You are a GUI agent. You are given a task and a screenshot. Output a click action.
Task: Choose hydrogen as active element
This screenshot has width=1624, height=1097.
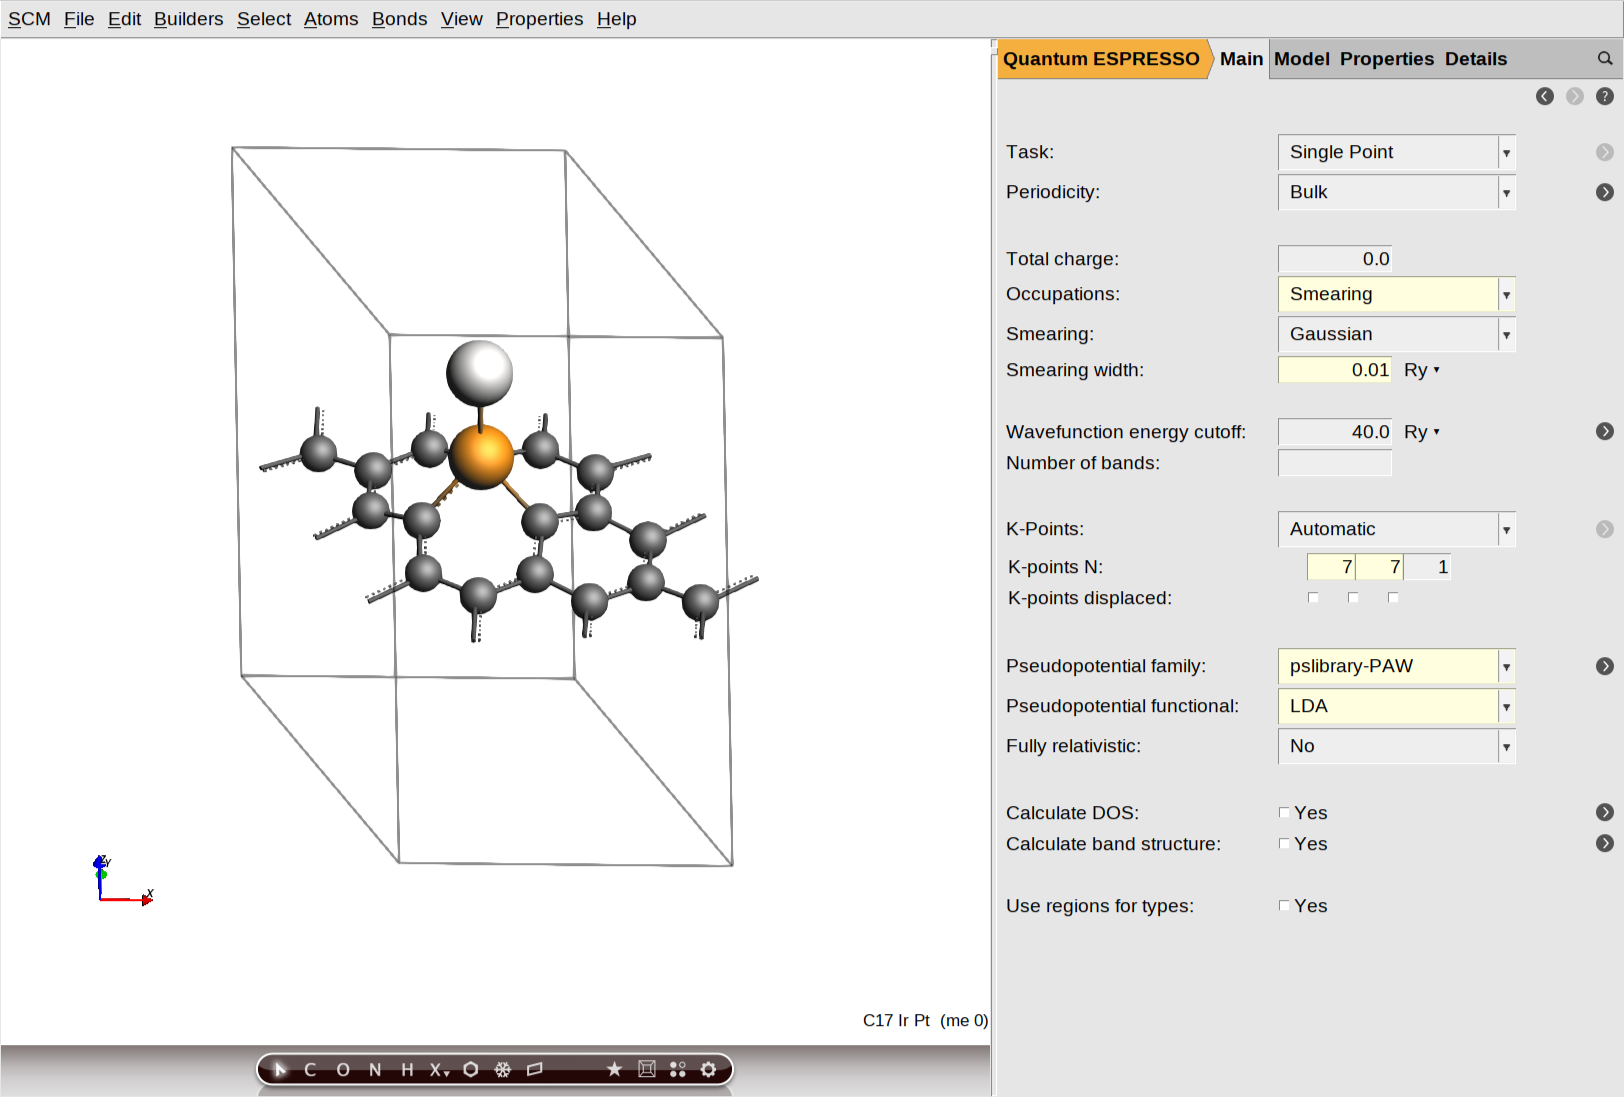click(x=406, y=1069)
